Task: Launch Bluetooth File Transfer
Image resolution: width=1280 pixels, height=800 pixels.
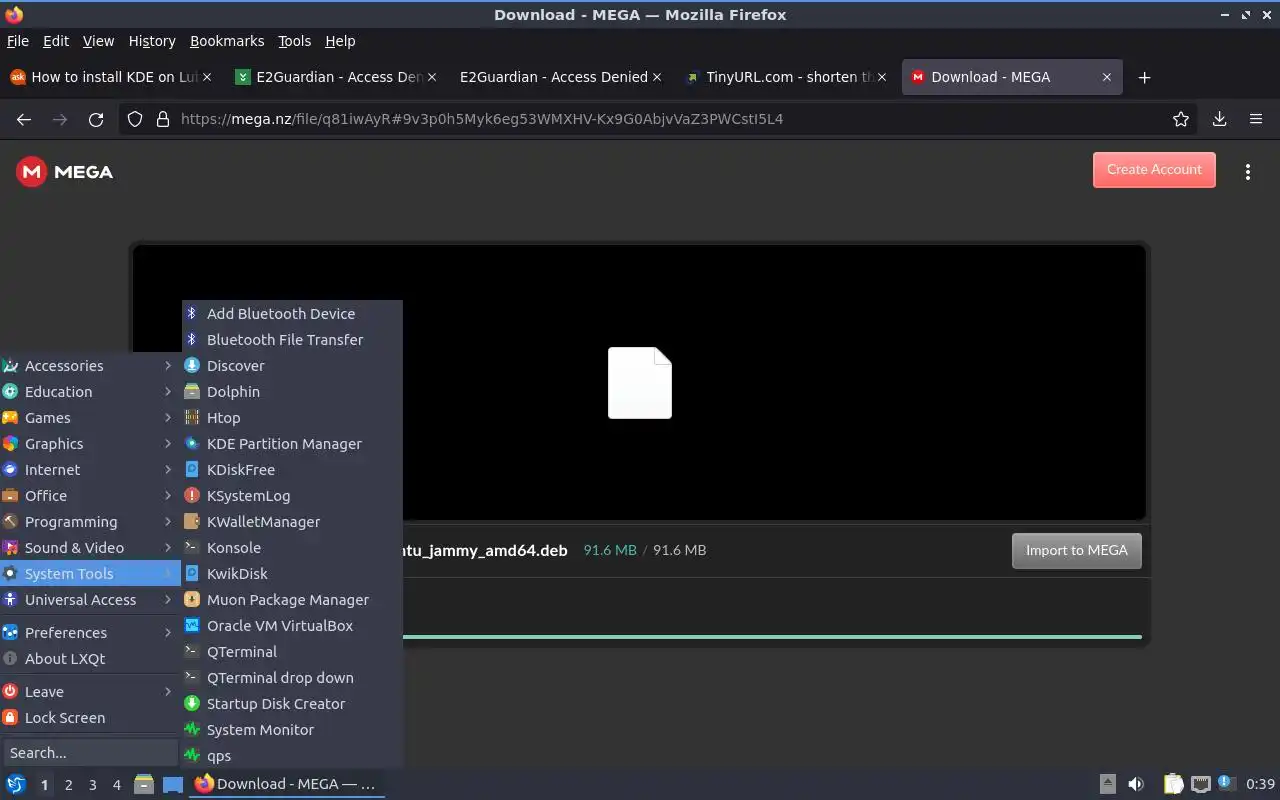Action: [x=292, y=339]
